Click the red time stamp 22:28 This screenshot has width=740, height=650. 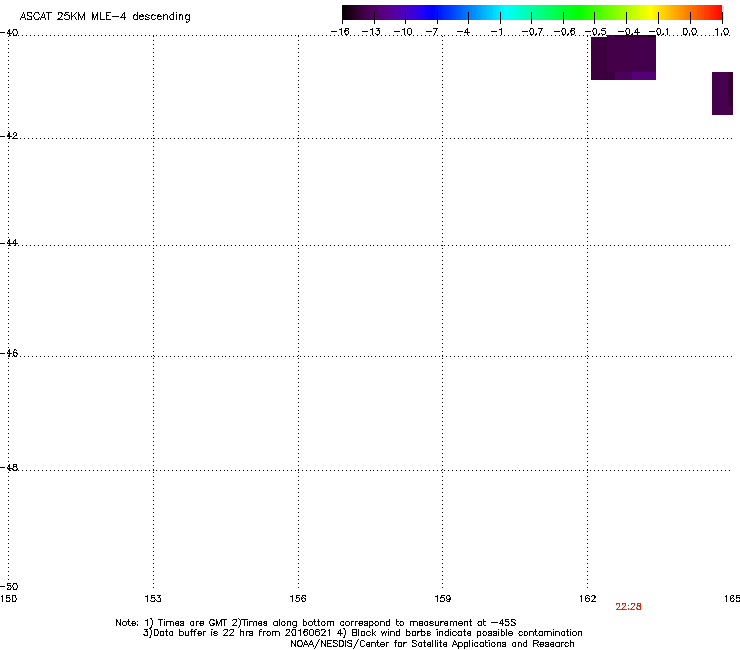click(628, 607)
